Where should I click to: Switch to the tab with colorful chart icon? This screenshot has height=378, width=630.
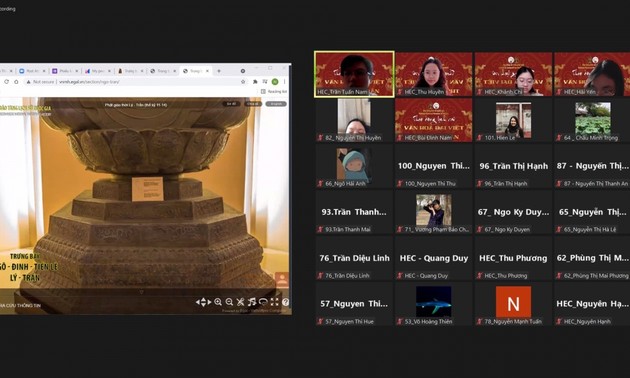pyautogui.click(x=98, y=71)
